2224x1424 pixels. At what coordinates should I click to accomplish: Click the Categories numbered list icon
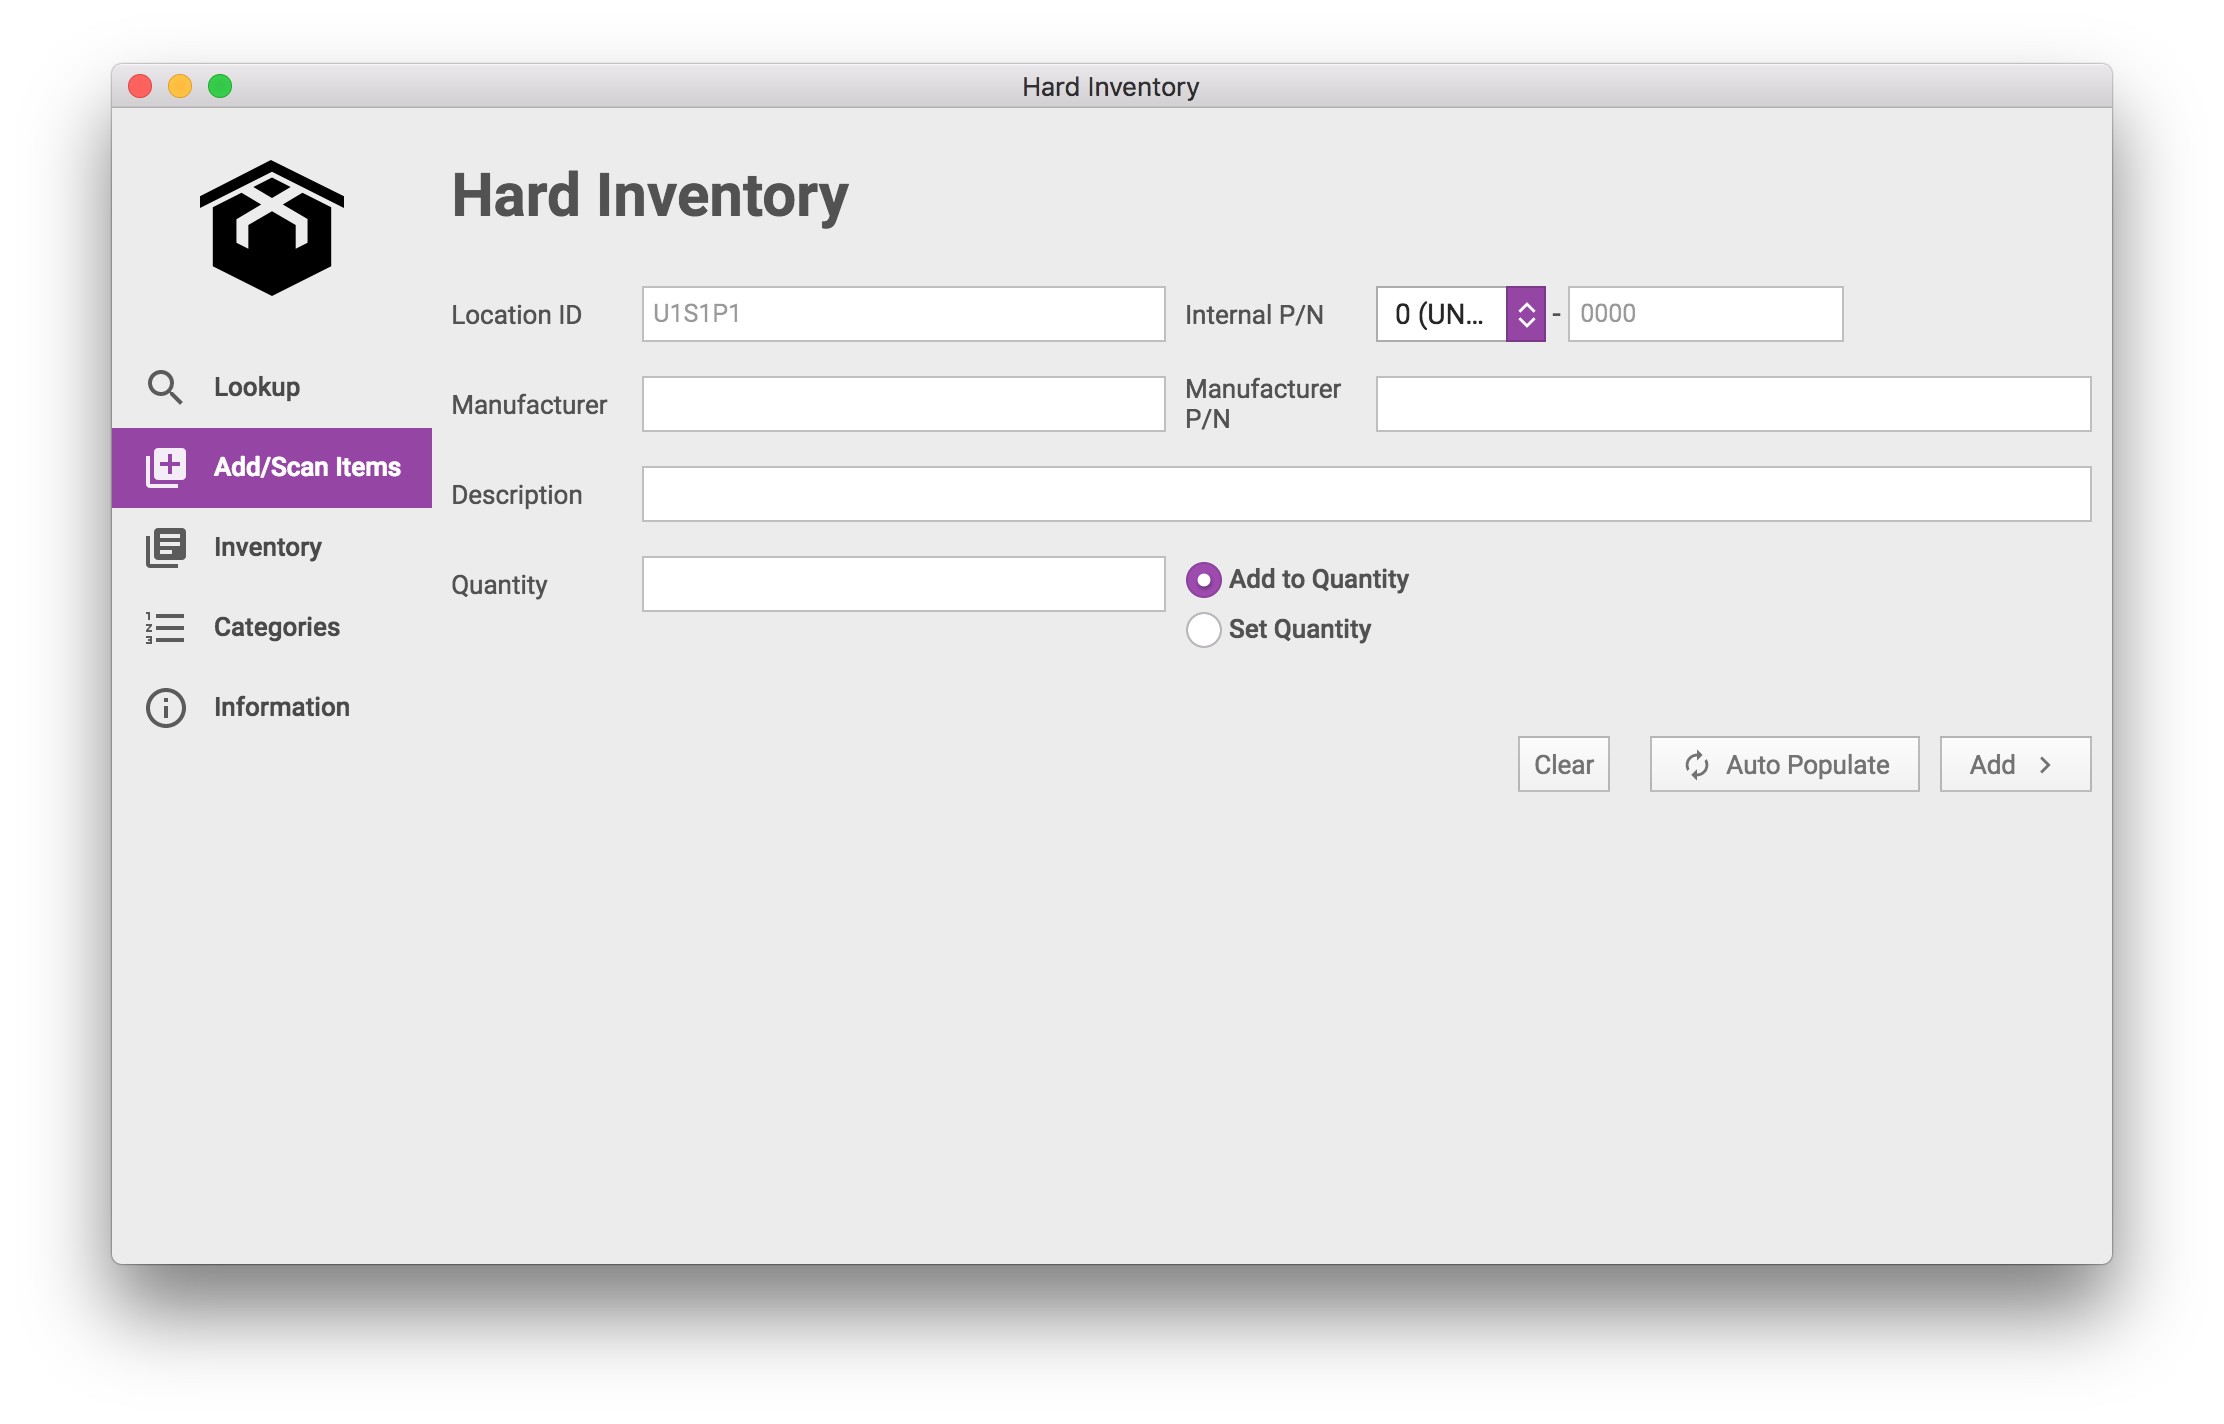point(166,627)
